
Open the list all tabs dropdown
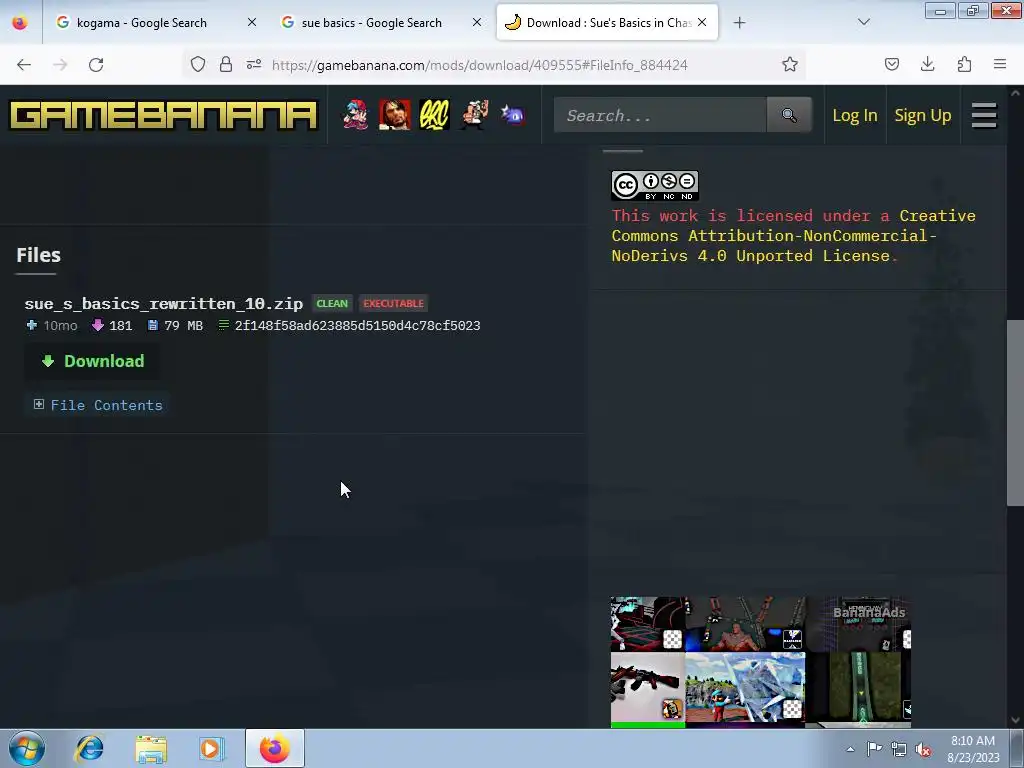864,22
